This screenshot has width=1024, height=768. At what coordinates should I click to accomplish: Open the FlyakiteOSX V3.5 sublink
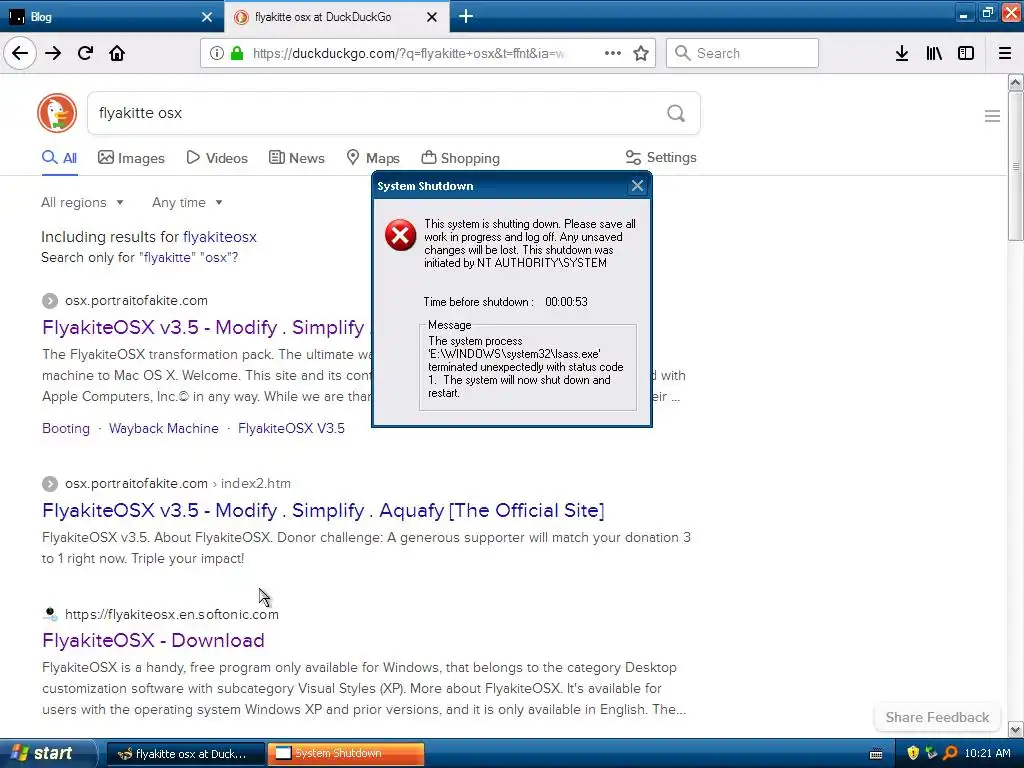tap(291, 428)
